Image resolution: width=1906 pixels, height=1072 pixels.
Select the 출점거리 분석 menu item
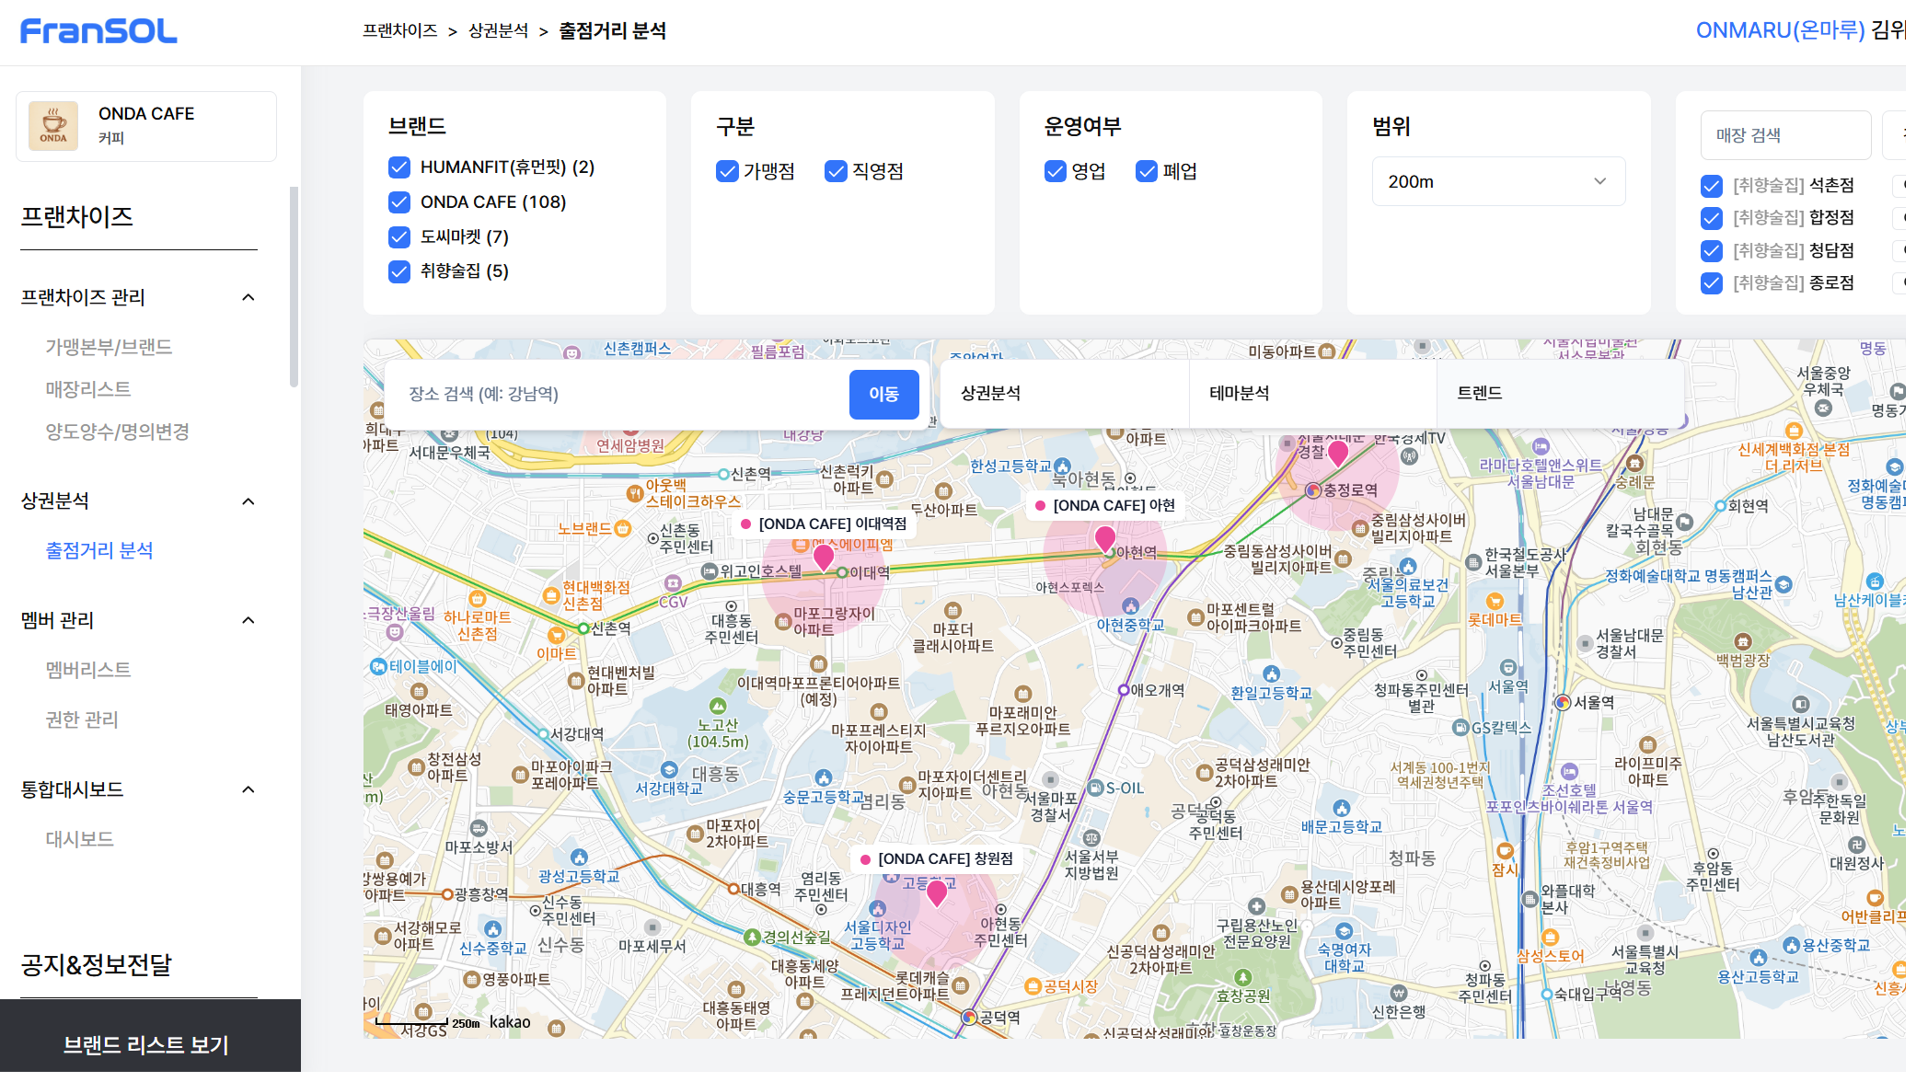pyautogui.click(x=99, y=550)
